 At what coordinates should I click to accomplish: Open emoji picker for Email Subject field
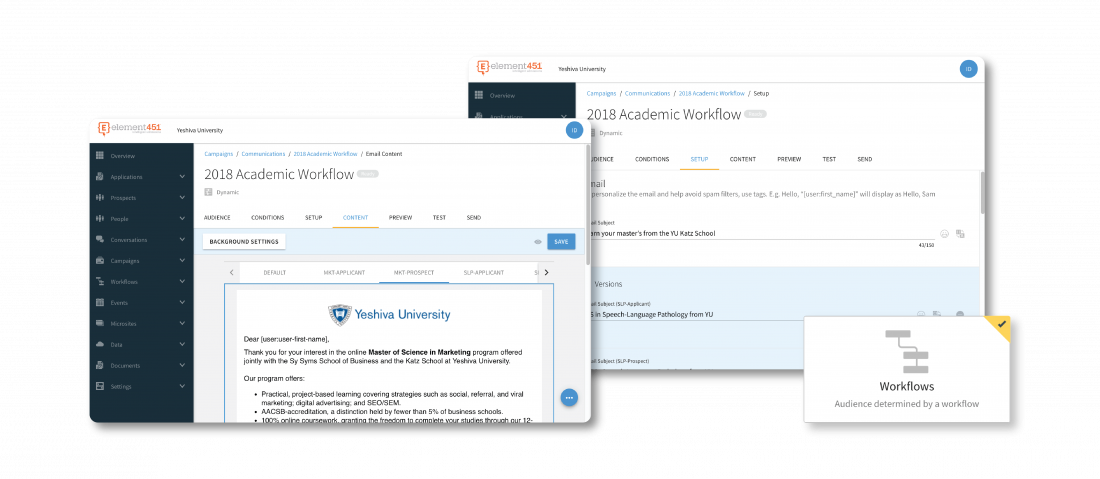944,234
